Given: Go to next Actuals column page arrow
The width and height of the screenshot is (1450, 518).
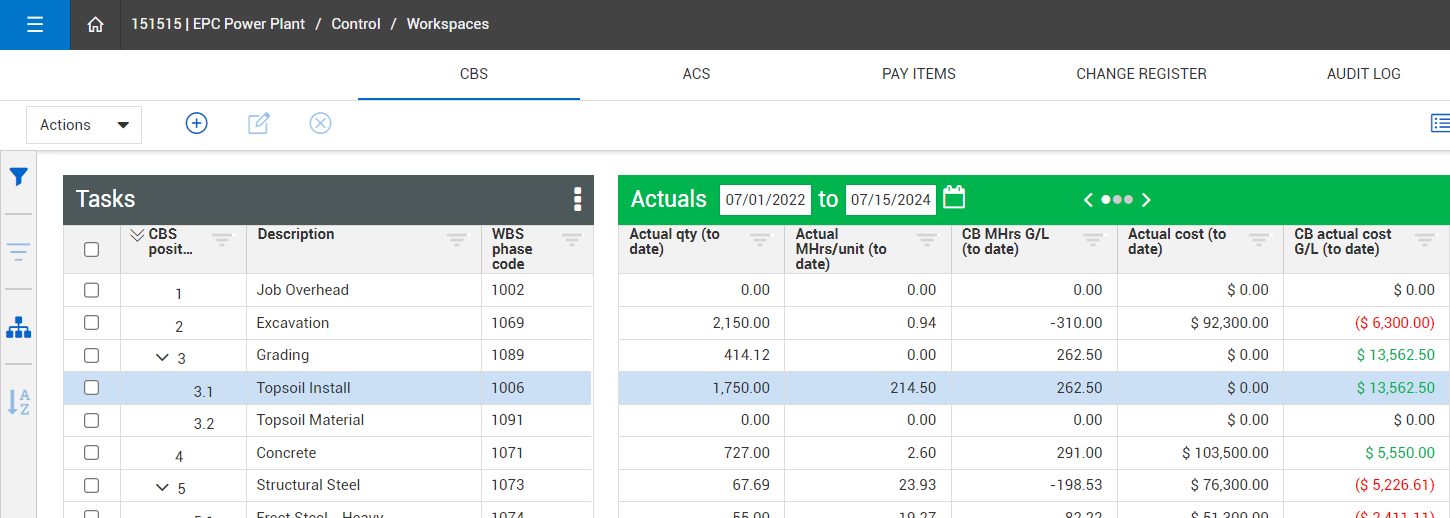Looking at the screenshot, I should point(1146,200).
